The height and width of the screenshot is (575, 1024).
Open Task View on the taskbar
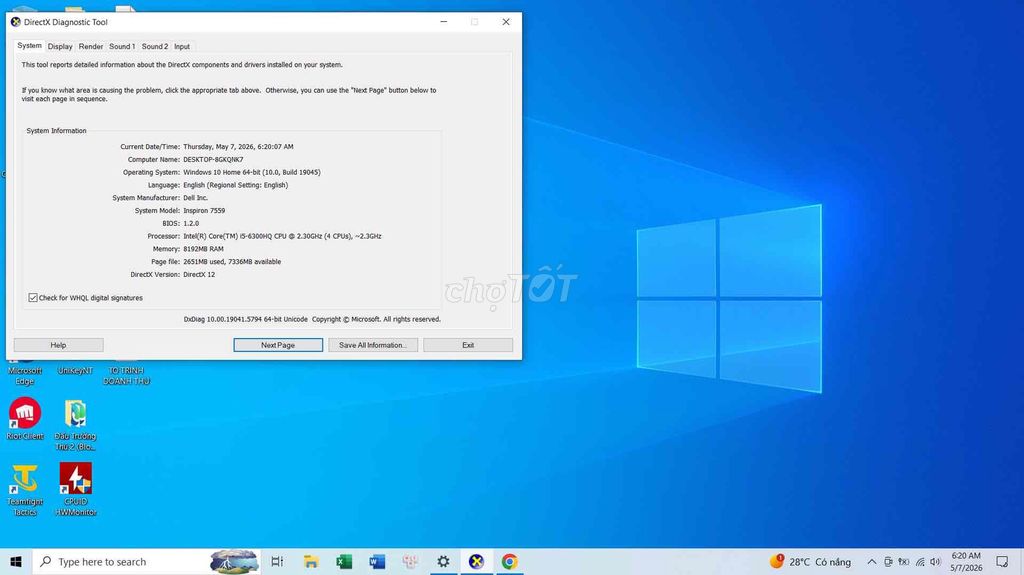(x=277, y=561)
